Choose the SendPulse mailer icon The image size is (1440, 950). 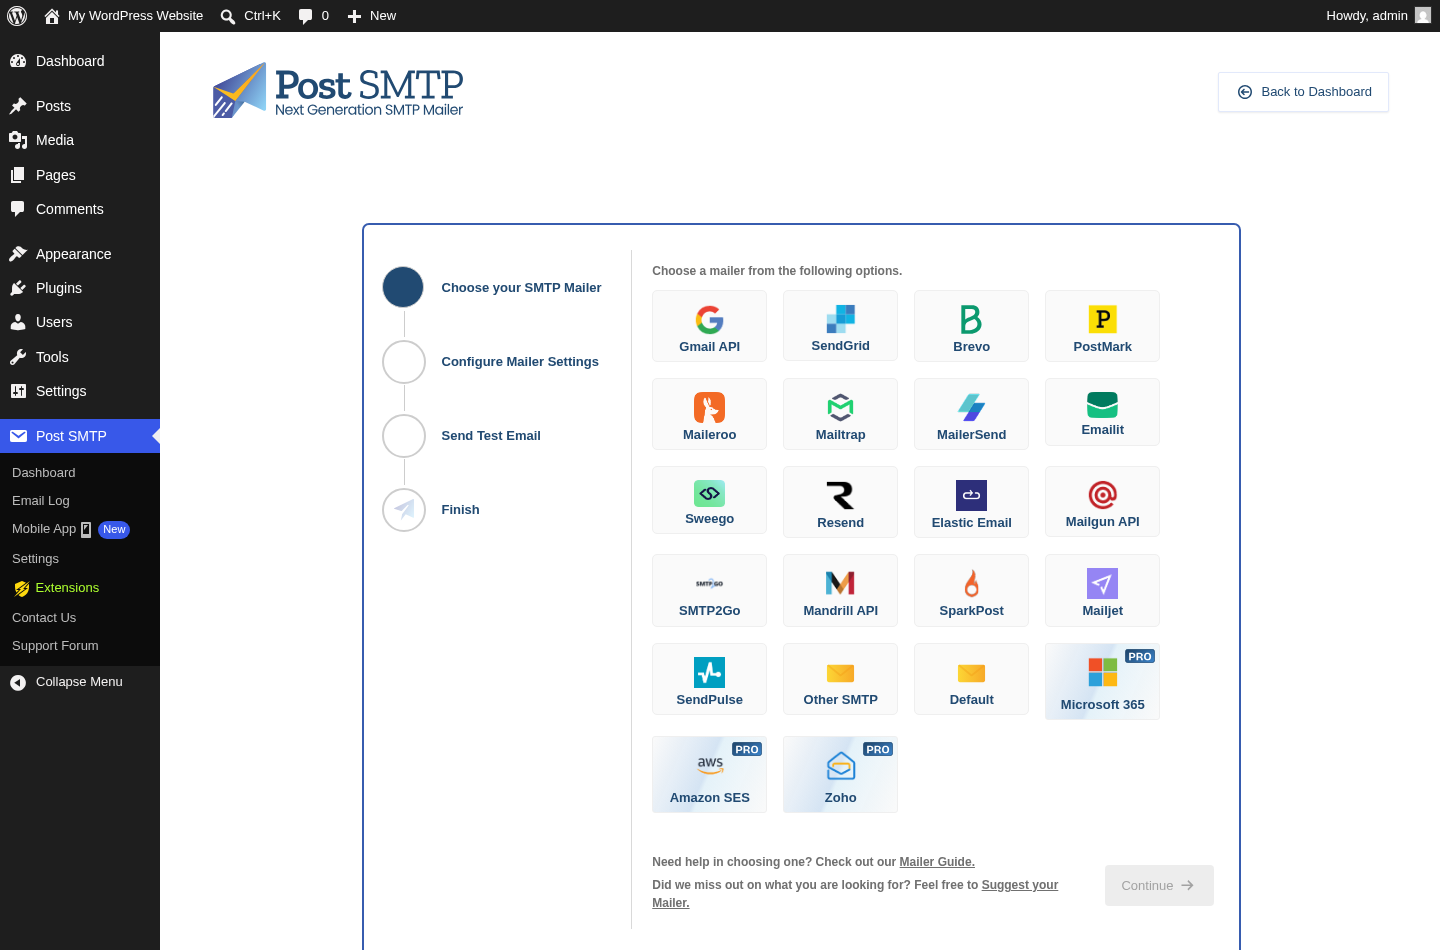[x=709, y=672]
